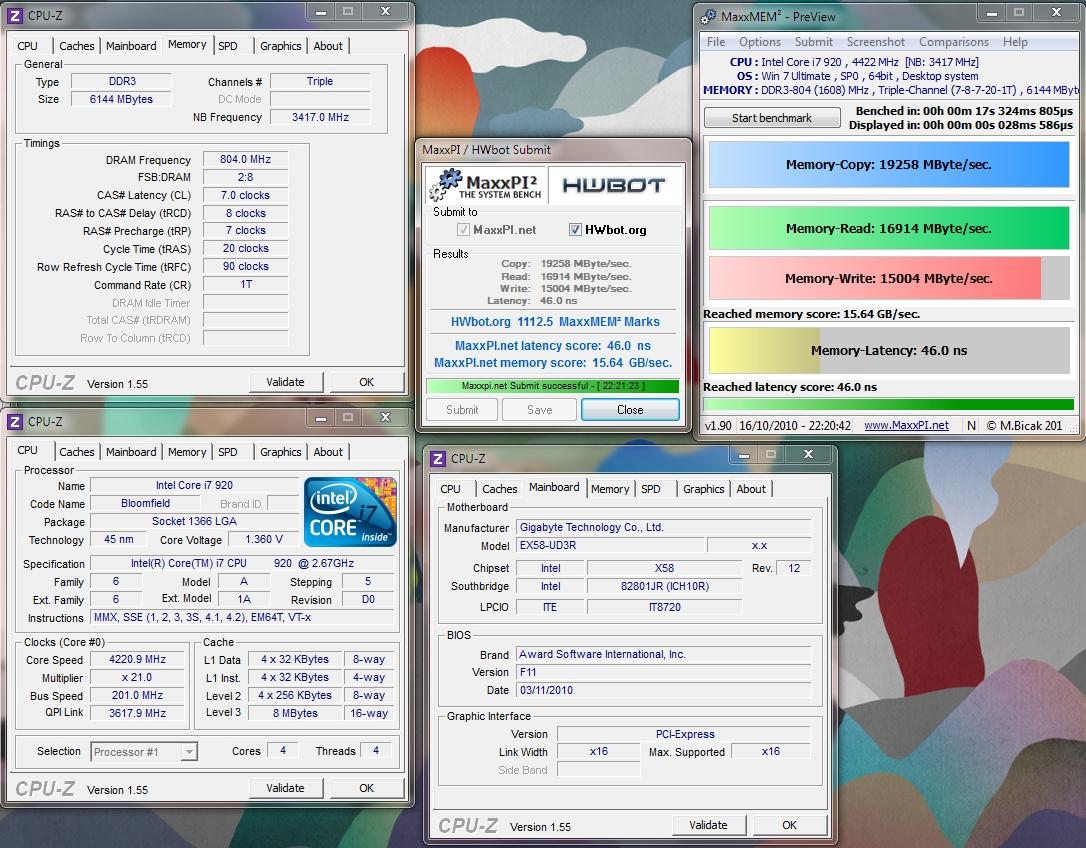Click Save button in HWbot Submit dialog

pos(539,409)
